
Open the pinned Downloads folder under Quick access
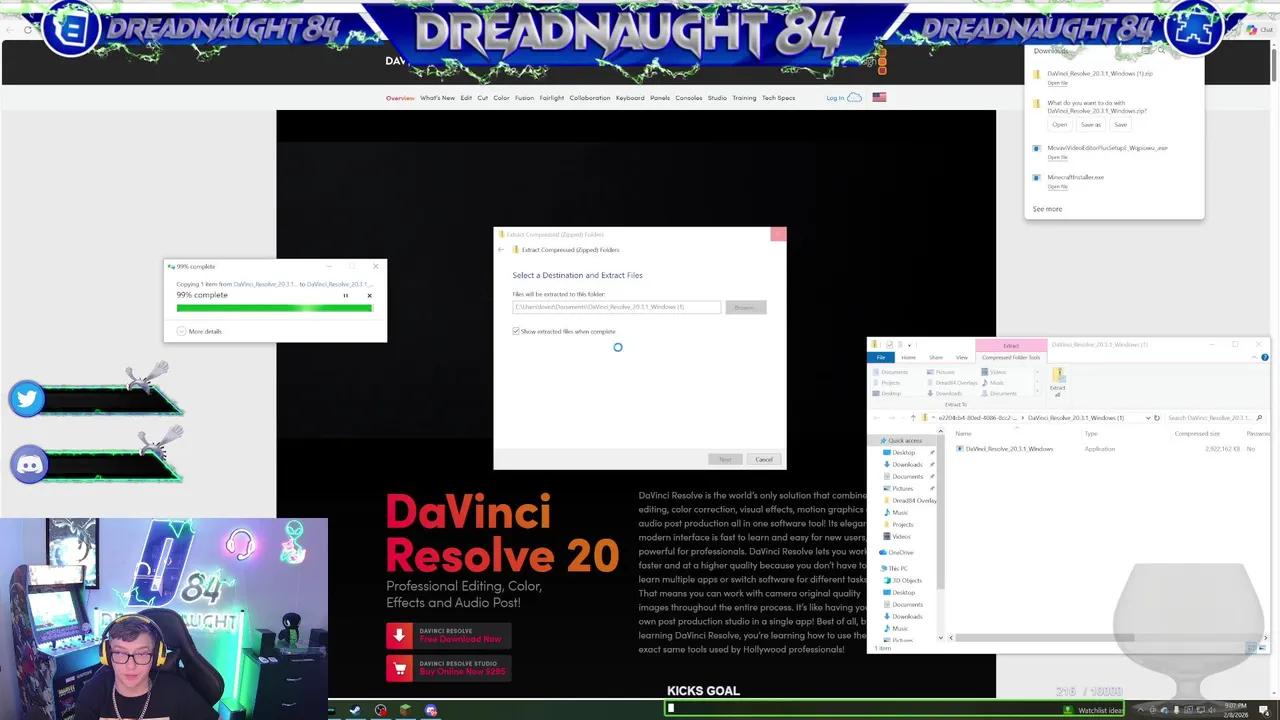[907, 465]
